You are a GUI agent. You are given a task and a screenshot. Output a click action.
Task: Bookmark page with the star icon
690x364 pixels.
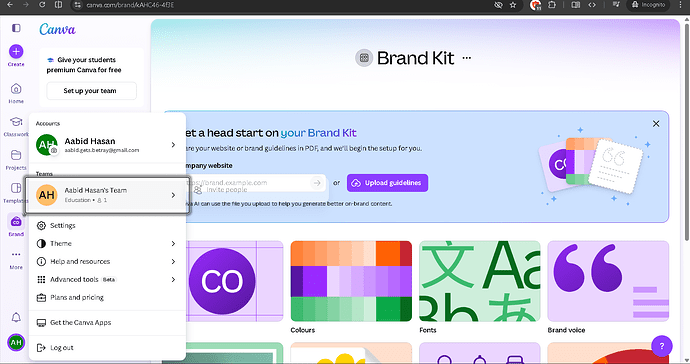coord(513,5)
